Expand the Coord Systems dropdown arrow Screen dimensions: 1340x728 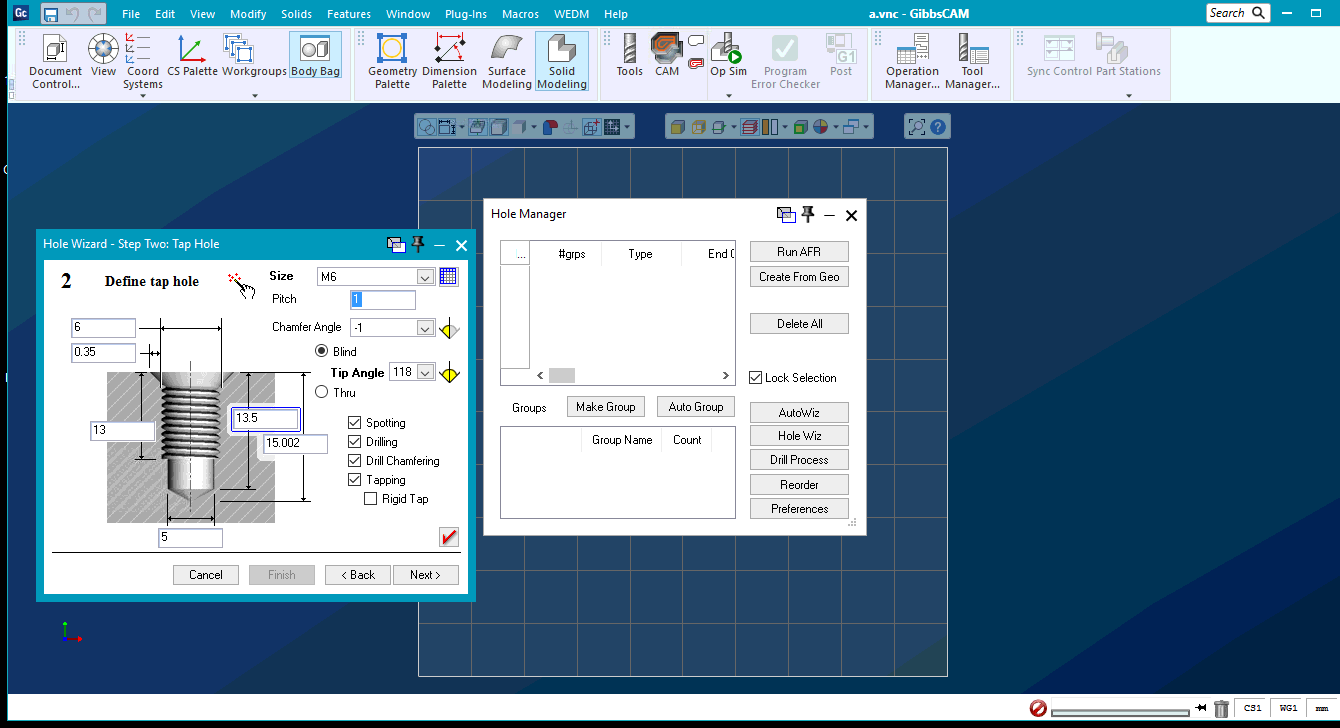click(x=143, y=96)
